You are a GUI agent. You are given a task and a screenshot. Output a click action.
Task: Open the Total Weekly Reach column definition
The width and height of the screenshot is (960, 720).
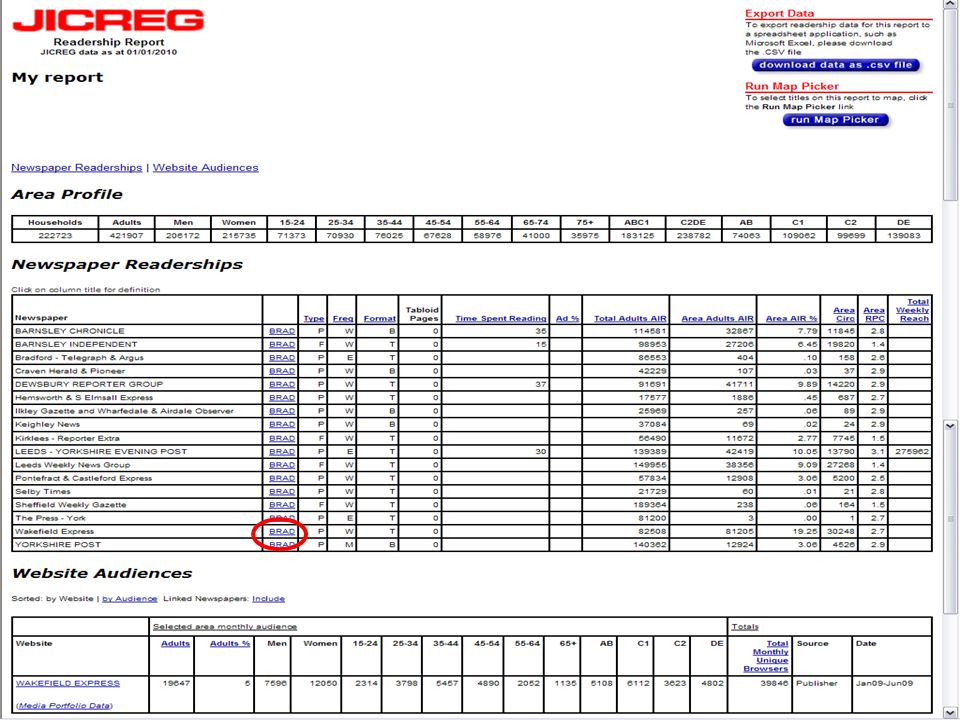point(913,310)
